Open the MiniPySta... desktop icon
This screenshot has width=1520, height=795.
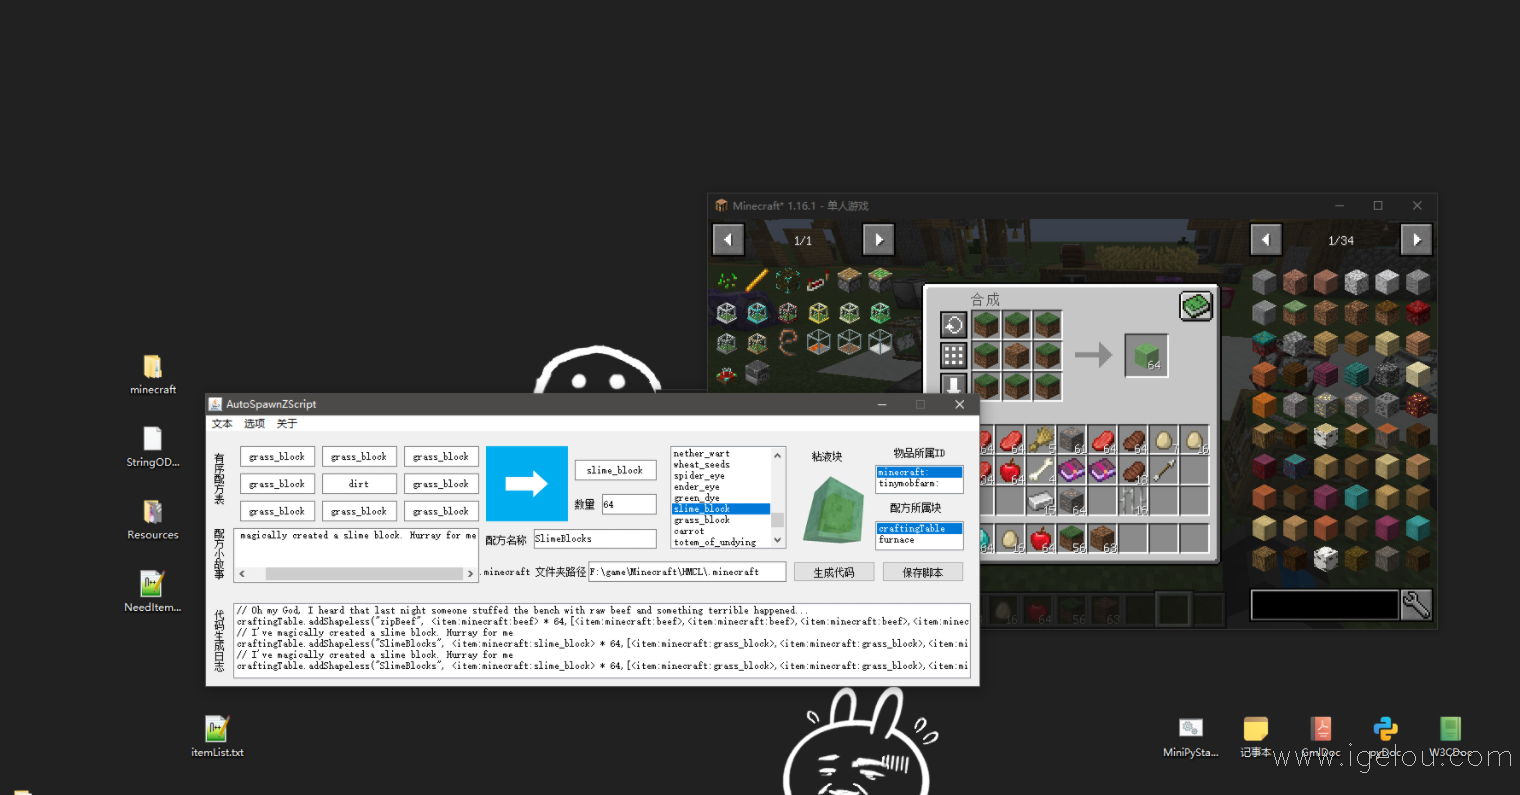click(1190, 736)
